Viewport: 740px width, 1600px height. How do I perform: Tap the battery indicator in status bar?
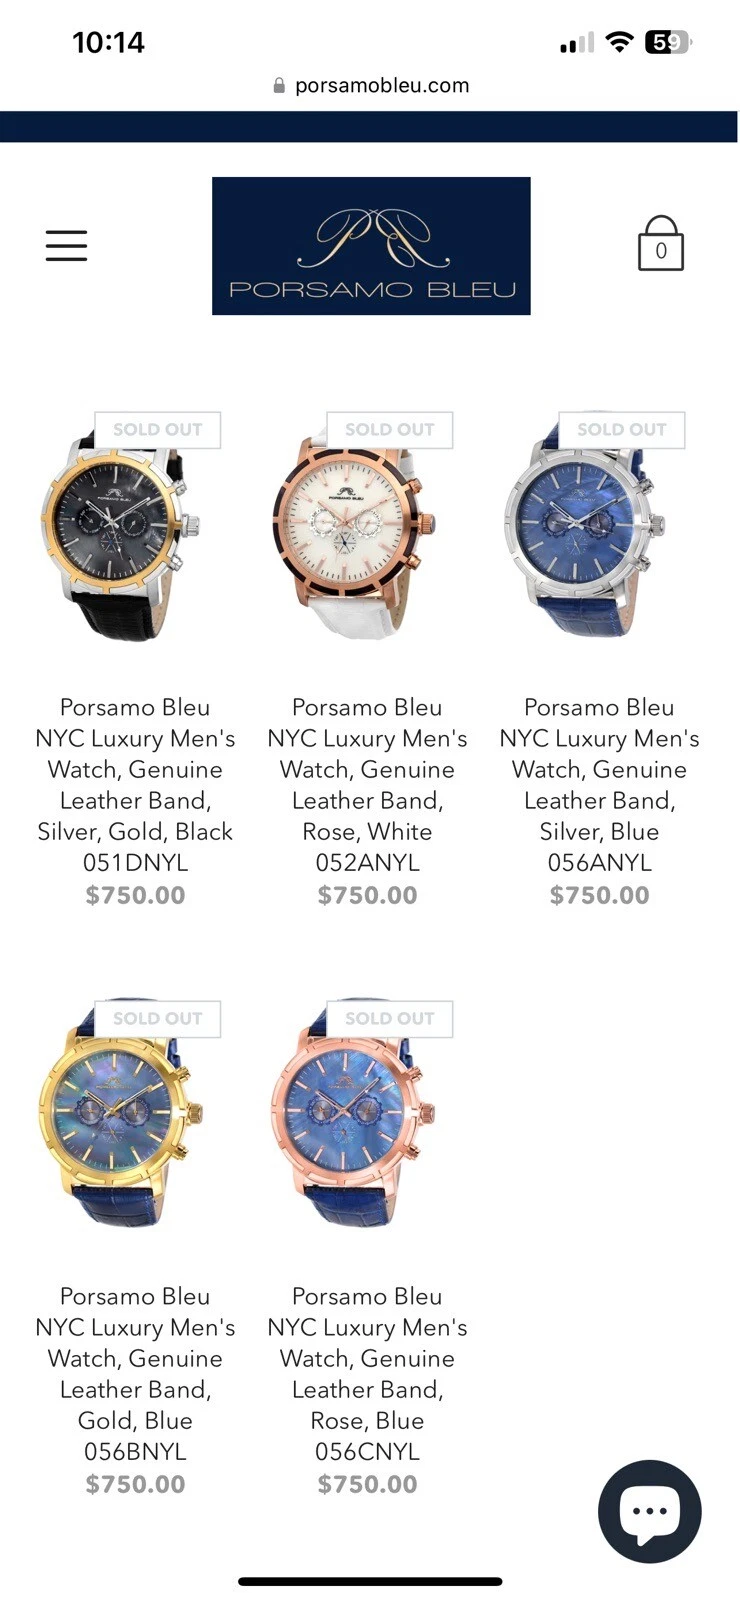669,42
